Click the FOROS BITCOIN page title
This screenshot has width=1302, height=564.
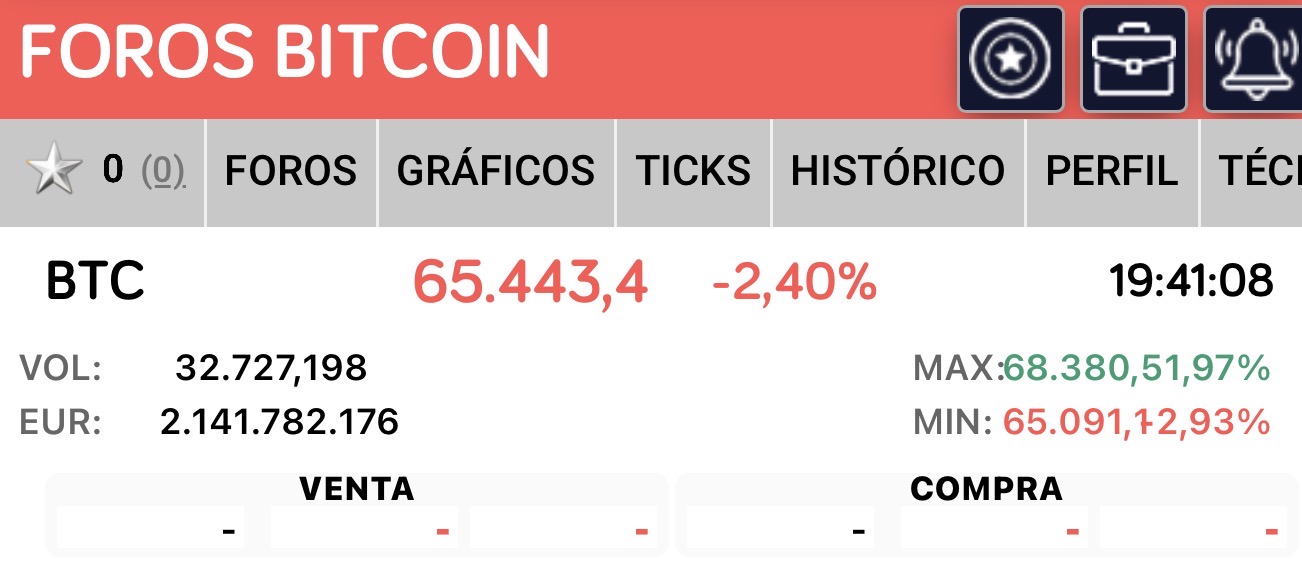coord(285,51)
